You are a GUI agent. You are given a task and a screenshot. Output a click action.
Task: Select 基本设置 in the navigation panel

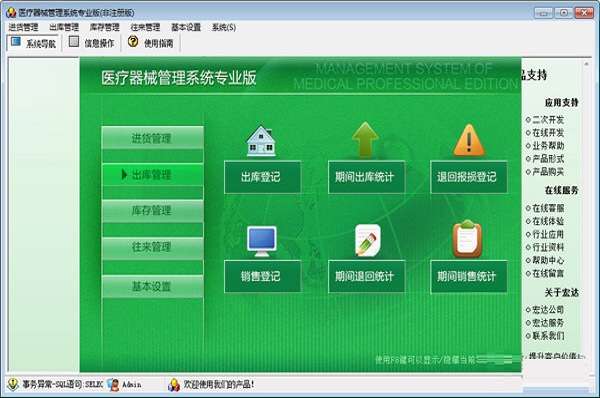[x=153, y=286]
